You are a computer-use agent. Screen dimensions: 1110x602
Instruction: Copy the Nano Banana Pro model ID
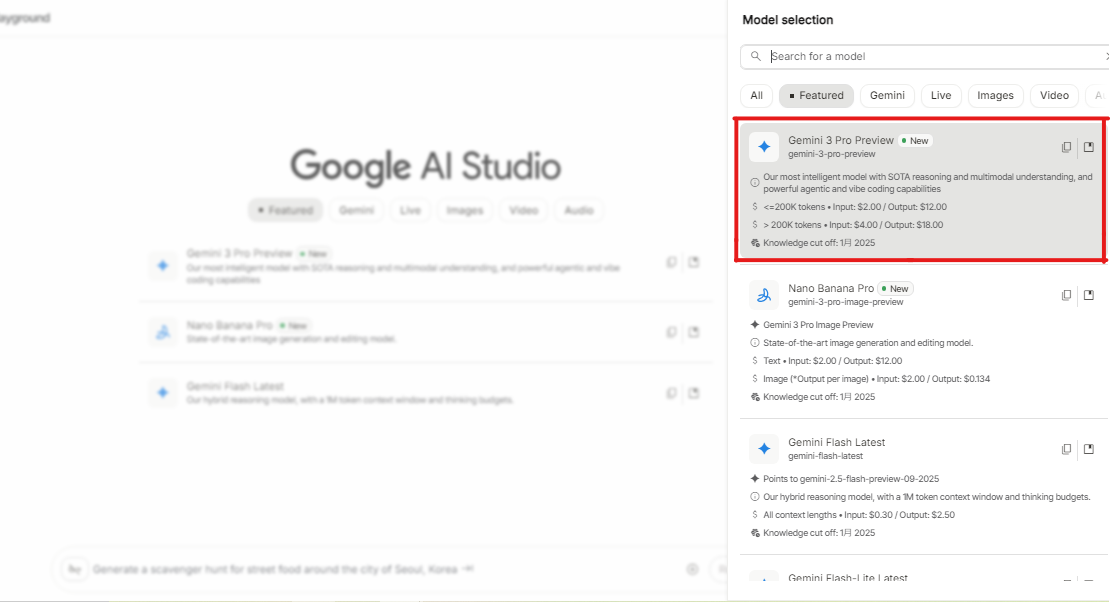(x=1066, y=295)
